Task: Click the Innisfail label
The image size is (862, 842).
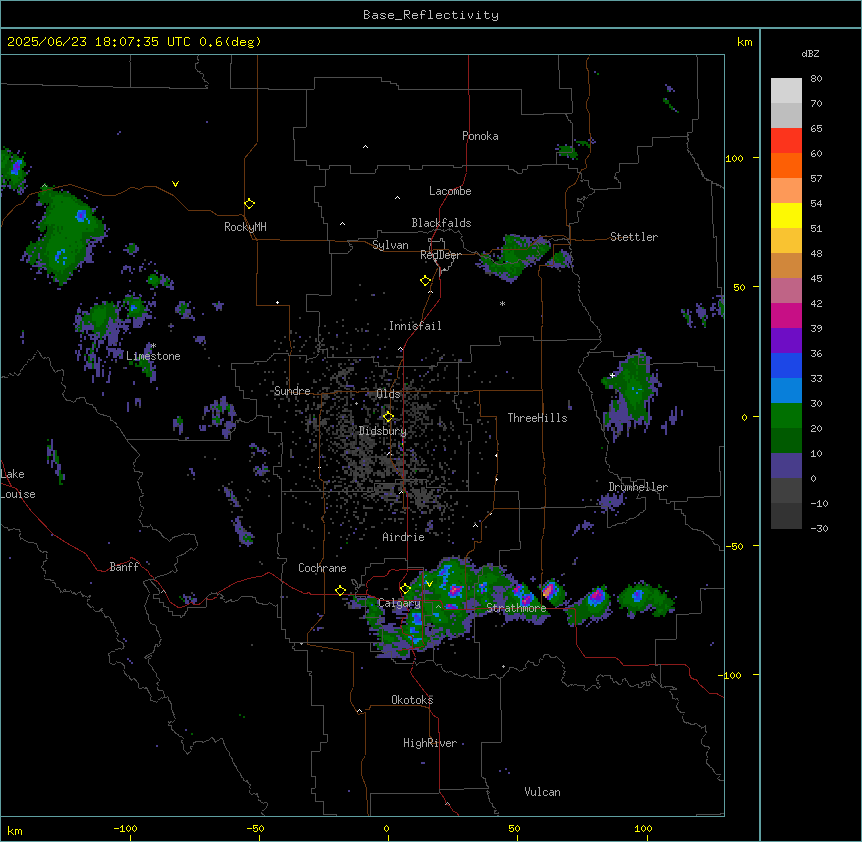Action: (x=415, y=326)
